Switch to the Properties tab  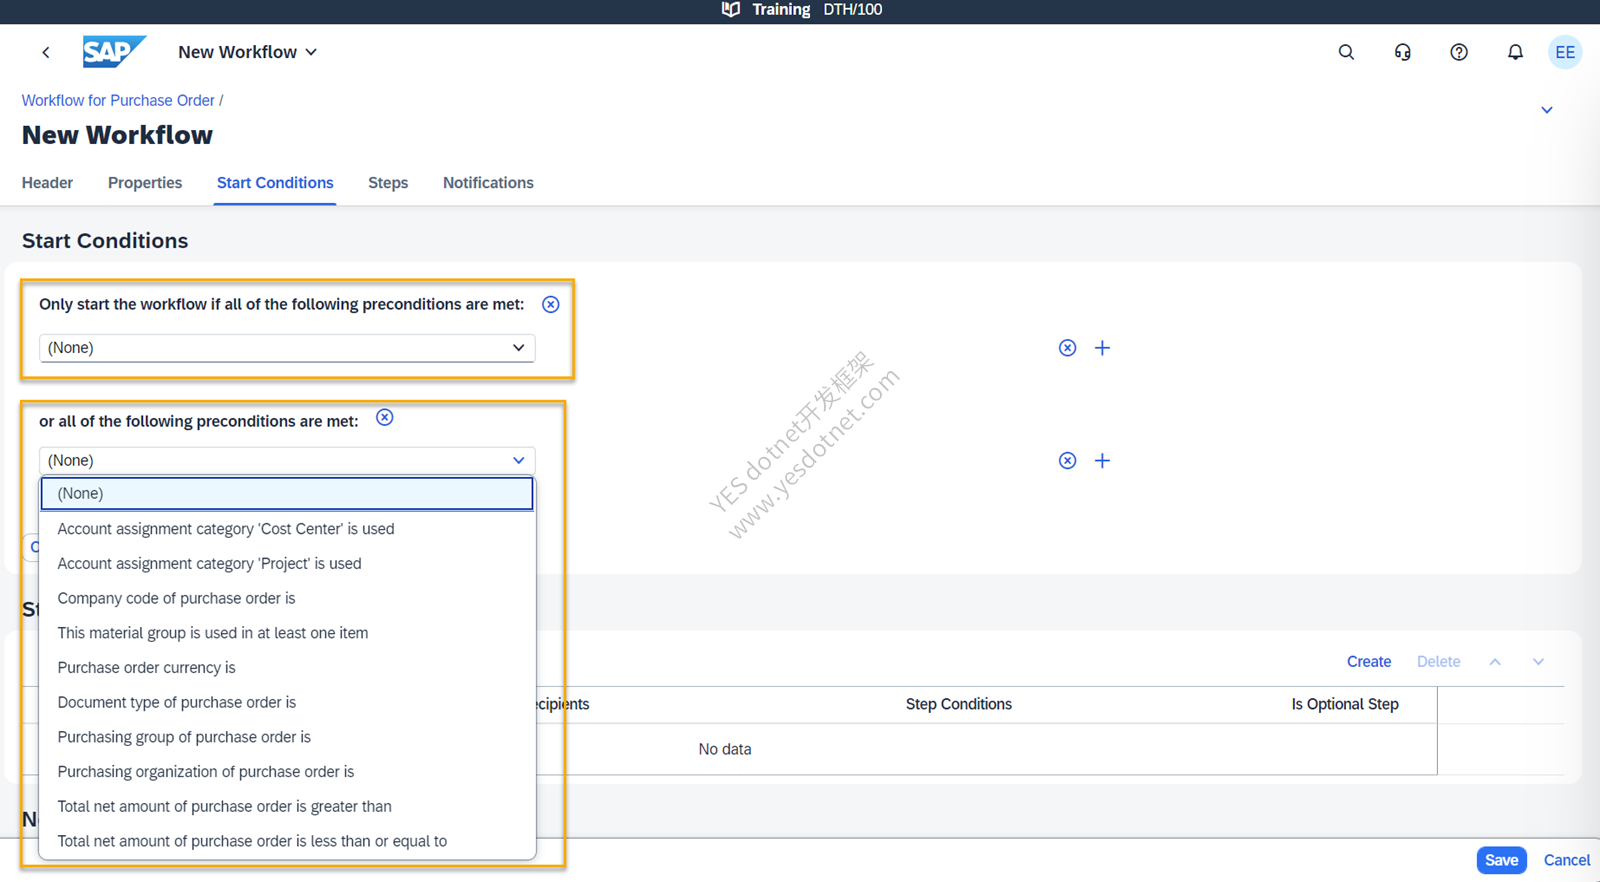click(145, 183)
